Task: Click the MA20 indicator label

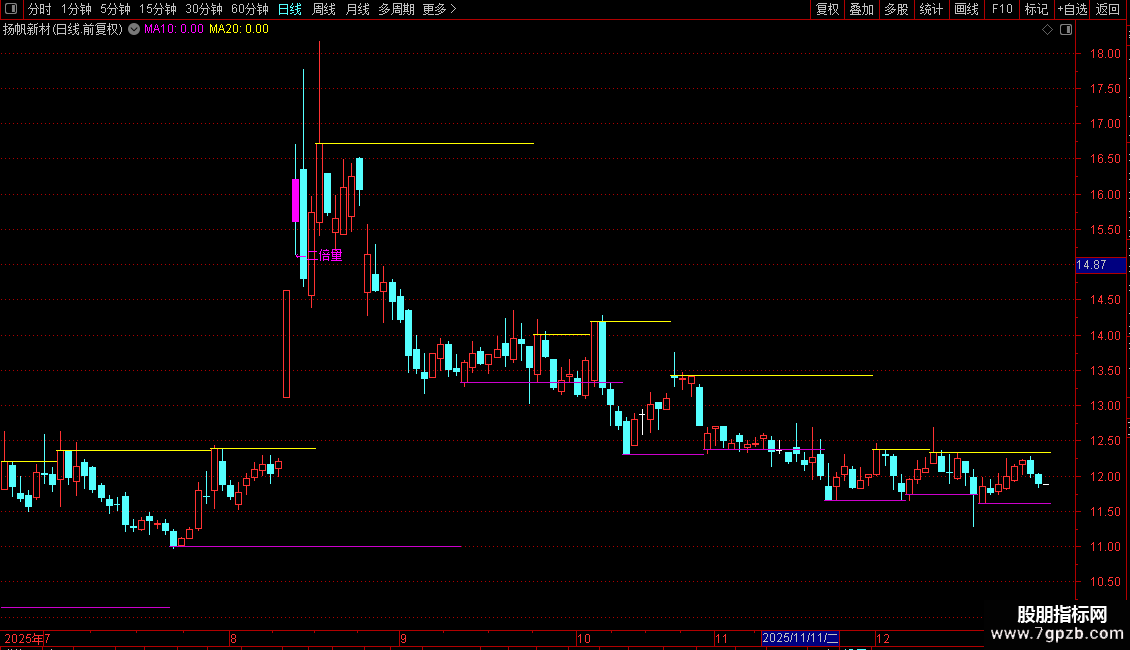Action: [x=239, y=29]
